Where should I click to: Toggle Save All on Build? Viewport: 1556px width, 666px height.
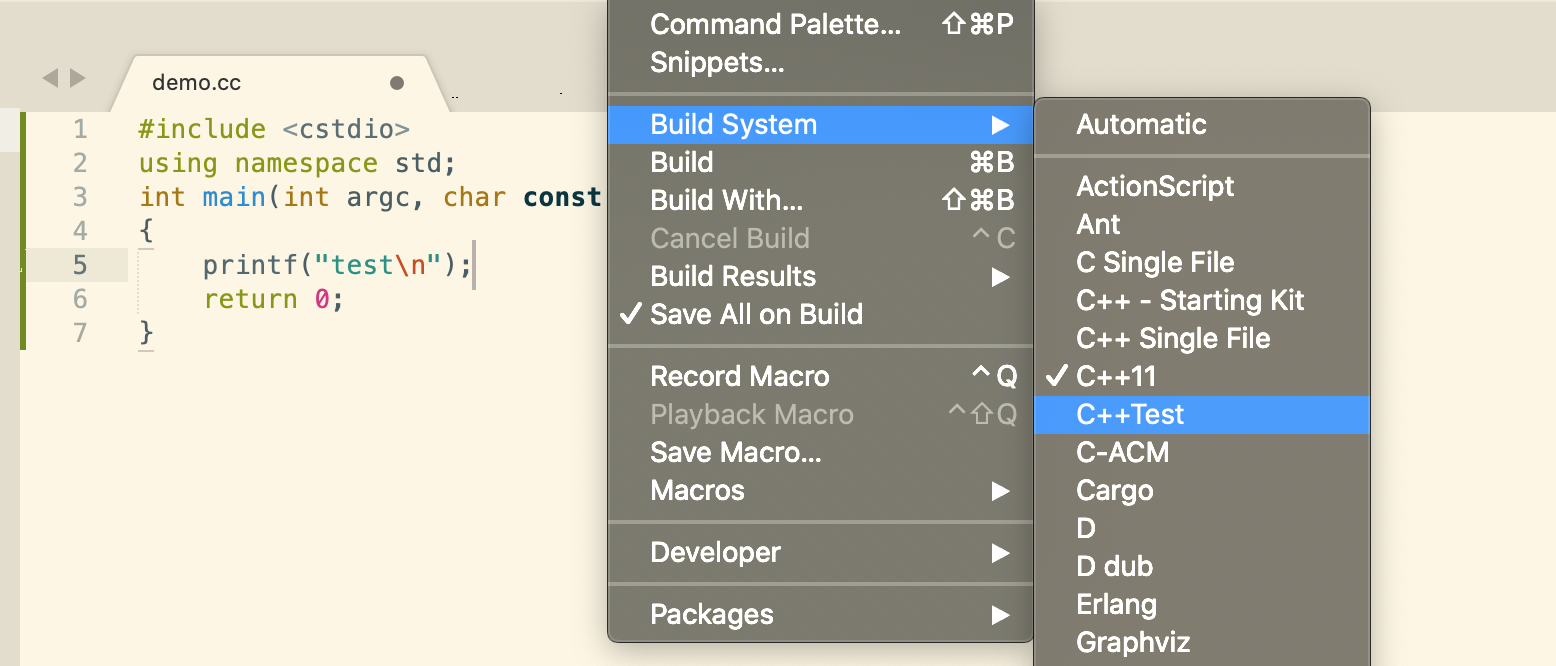point(756,314)
